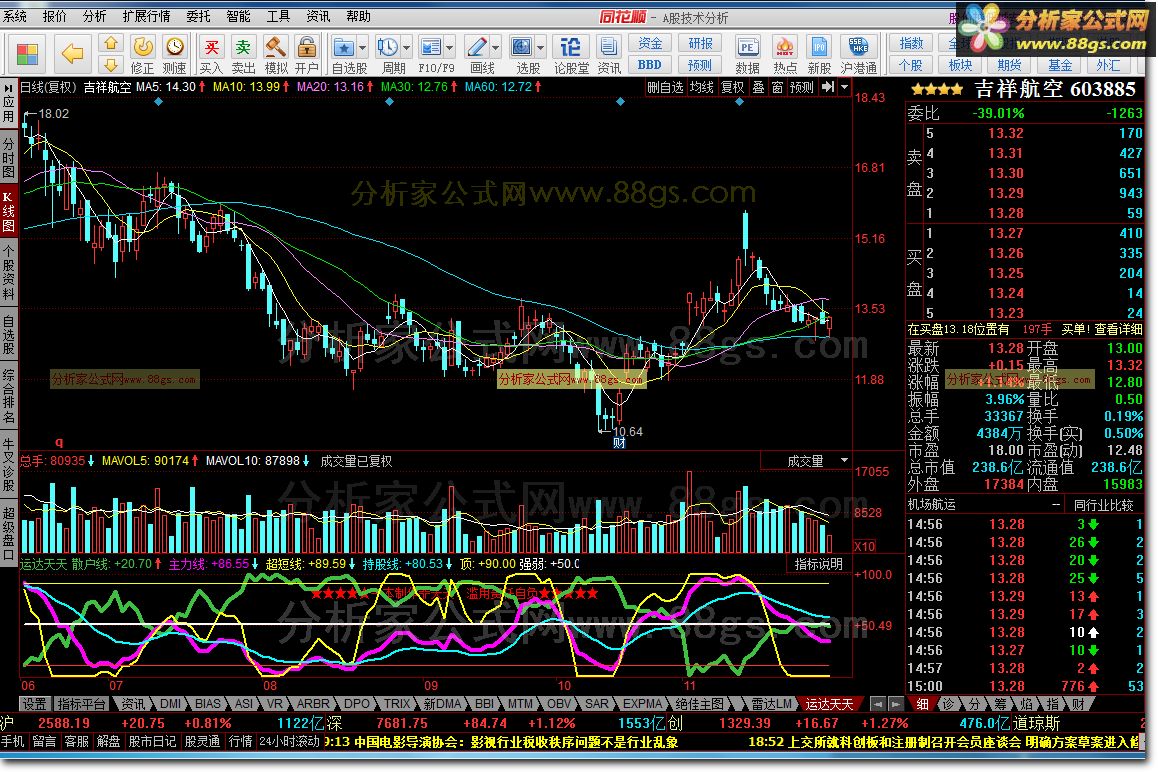The height and width of the screenshot is (772, 1158).
Task: Select the 画线 pencil drawing tool
Action: click(477, 47)
